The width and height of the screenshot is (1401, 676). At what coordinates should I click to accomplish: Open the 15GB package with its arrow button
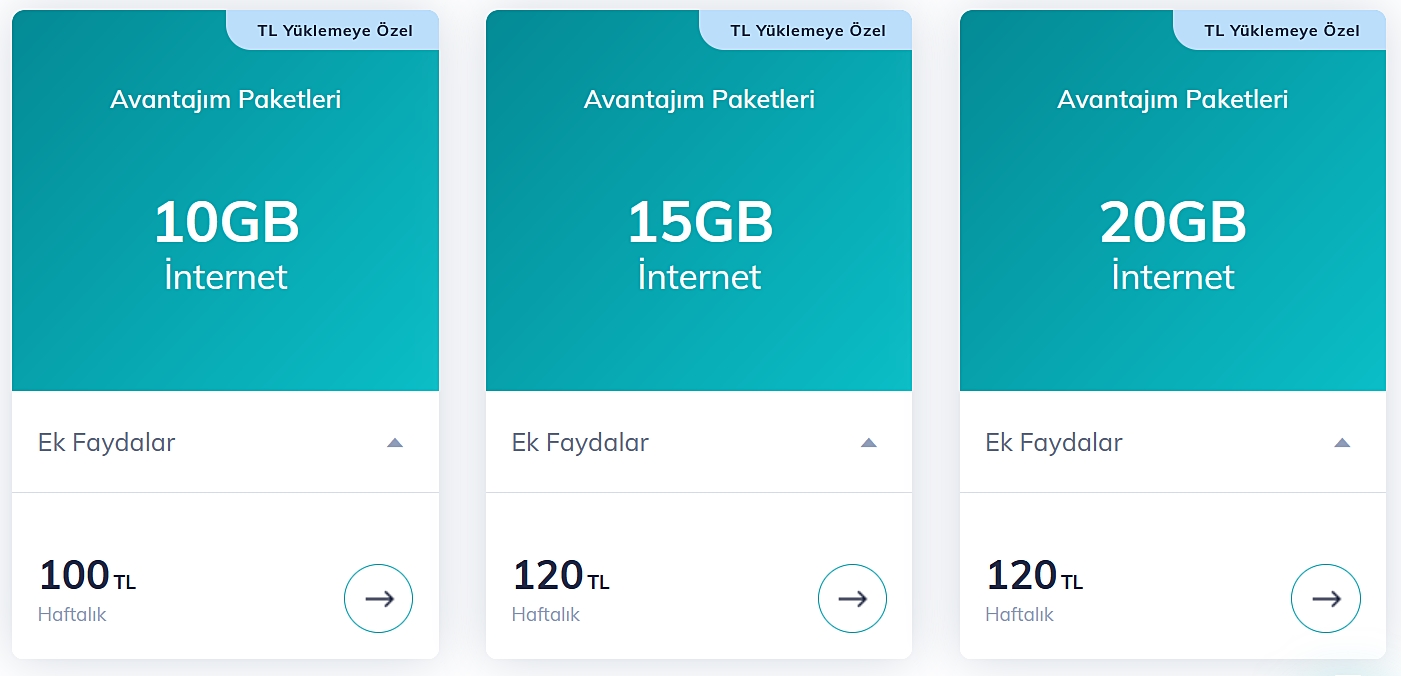pyautogui.click(x=852, y=599)
